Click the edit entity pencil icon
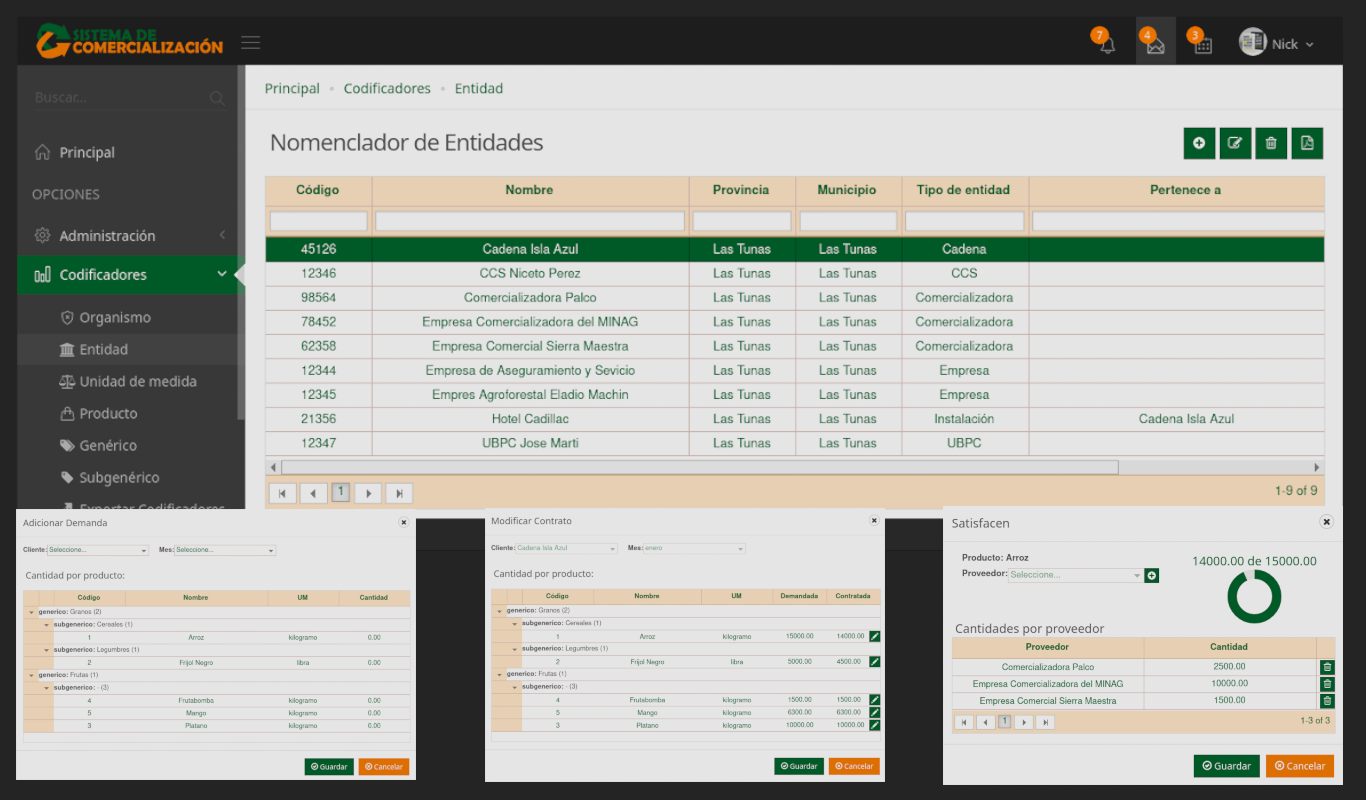 (1235, 143)
